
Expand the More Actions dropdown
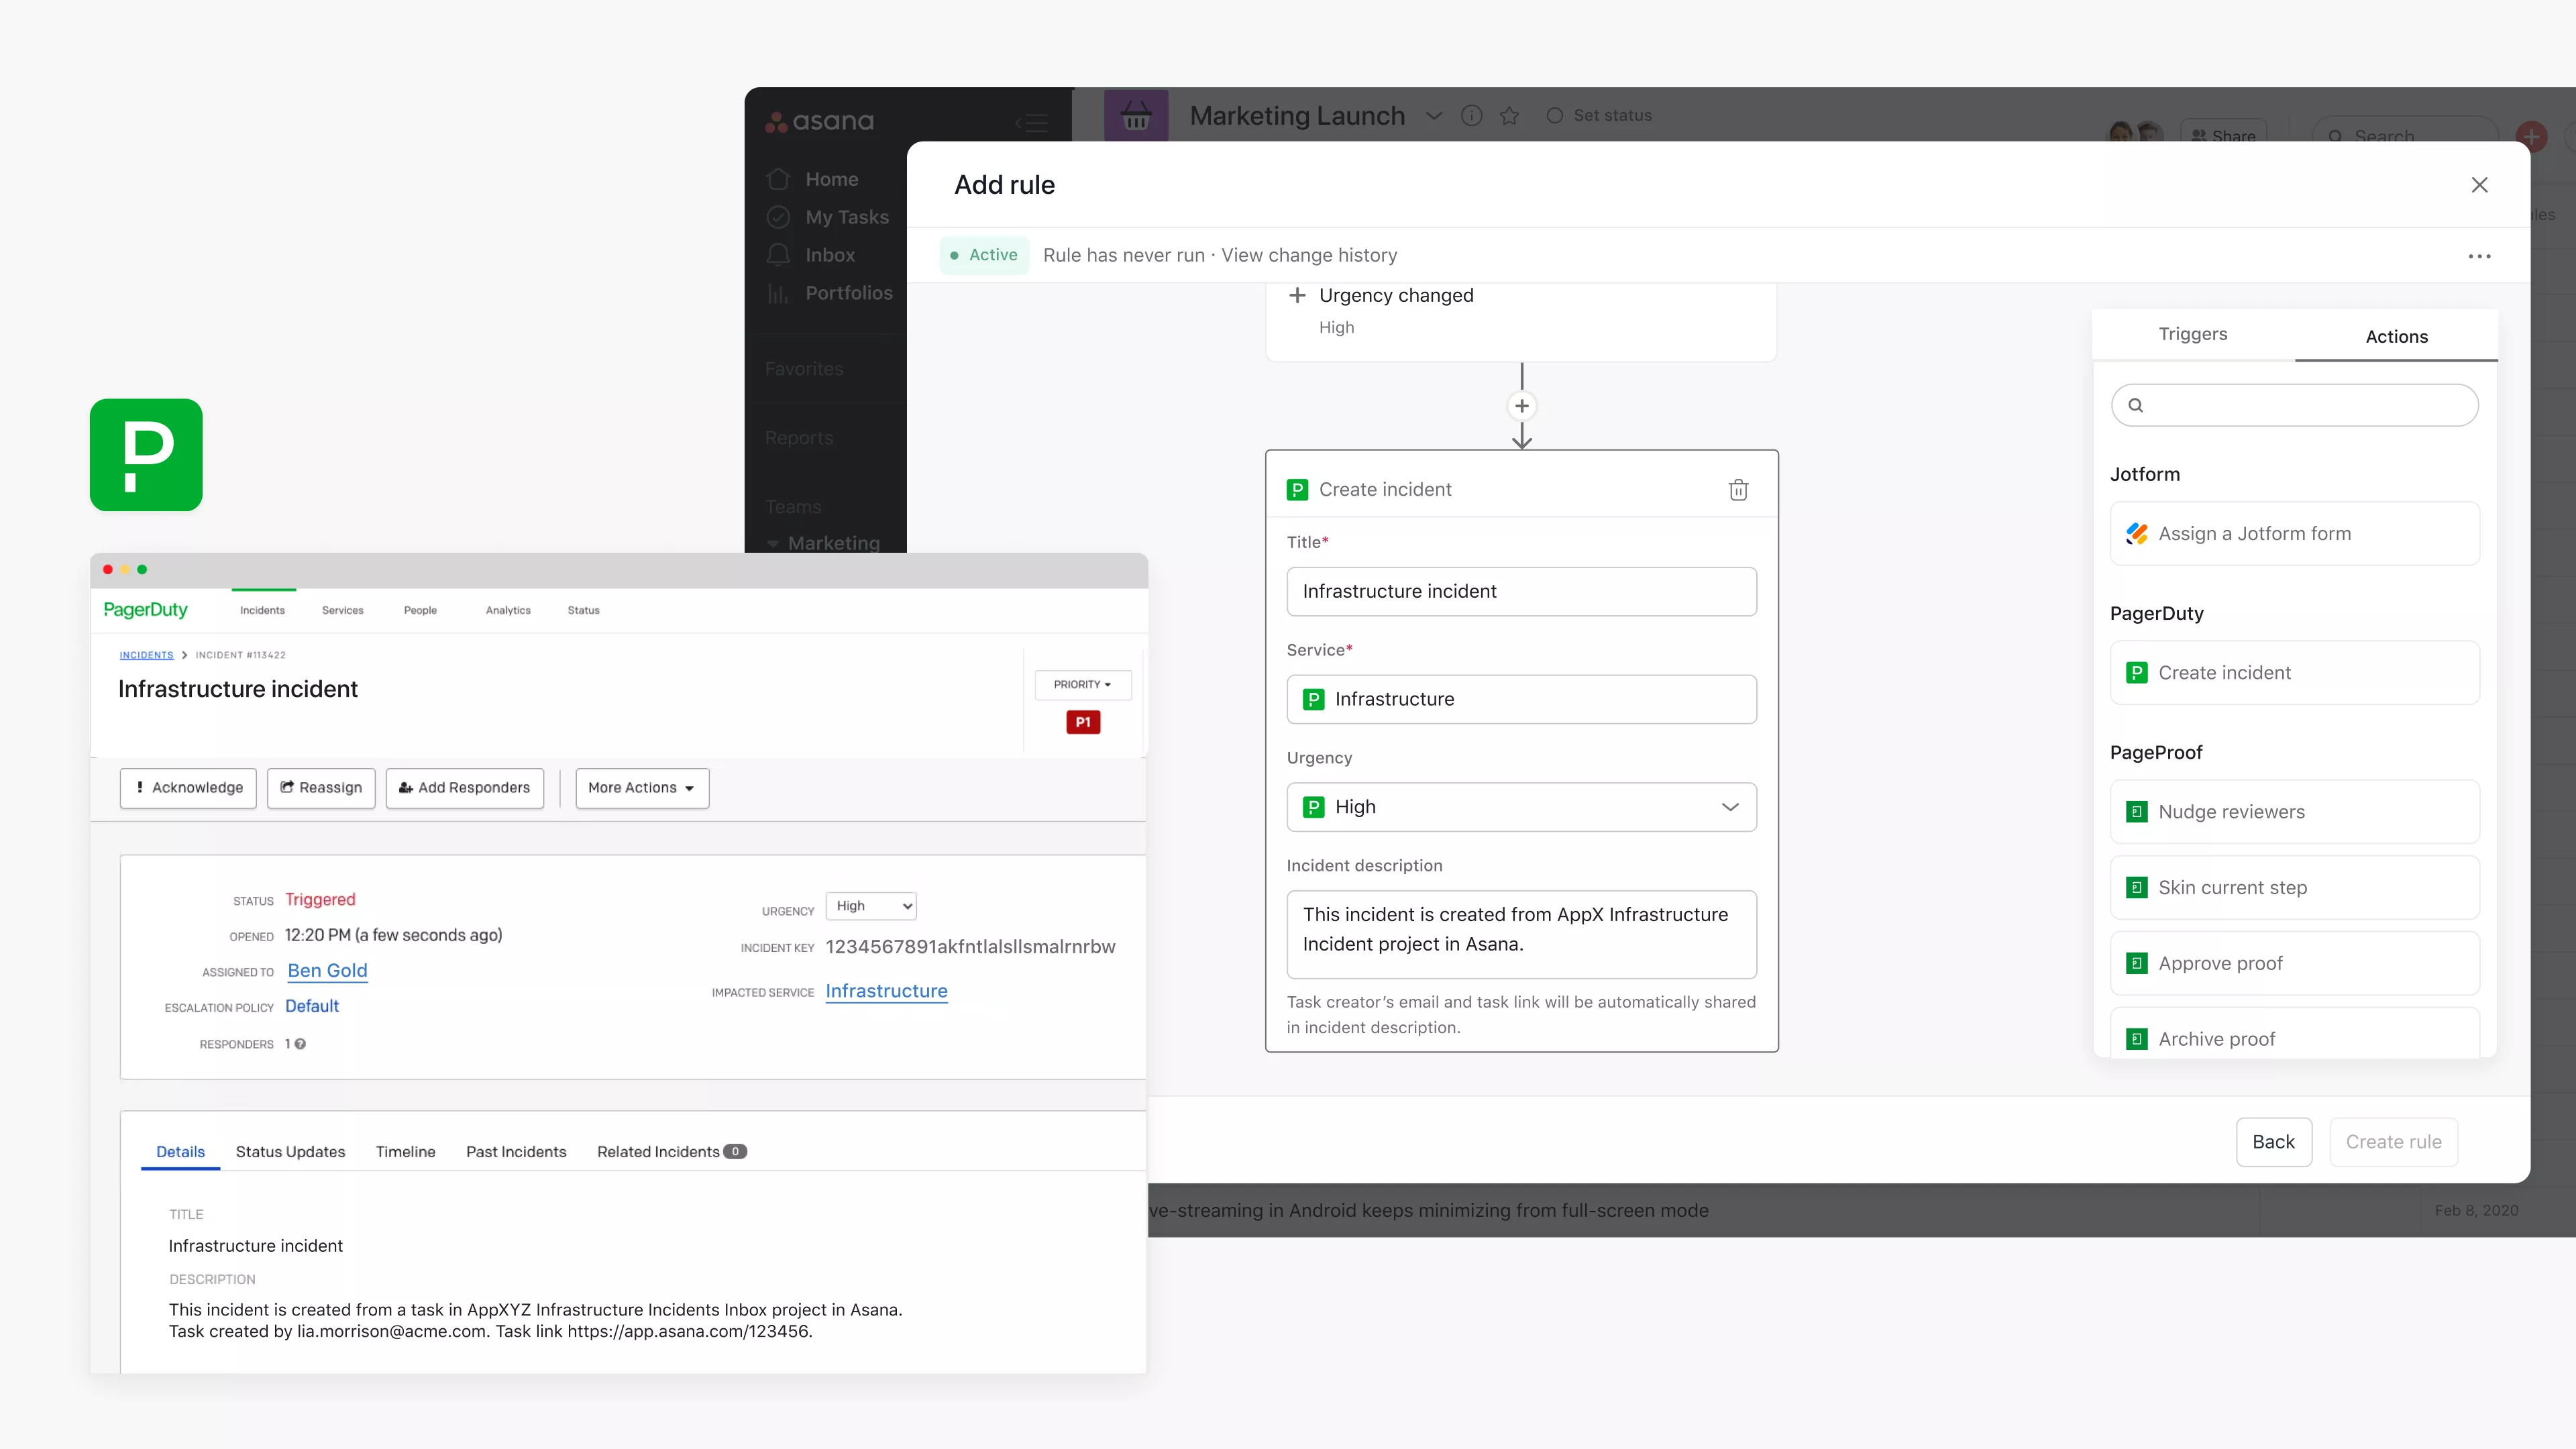pyautogui.click(x=641, y=788)
